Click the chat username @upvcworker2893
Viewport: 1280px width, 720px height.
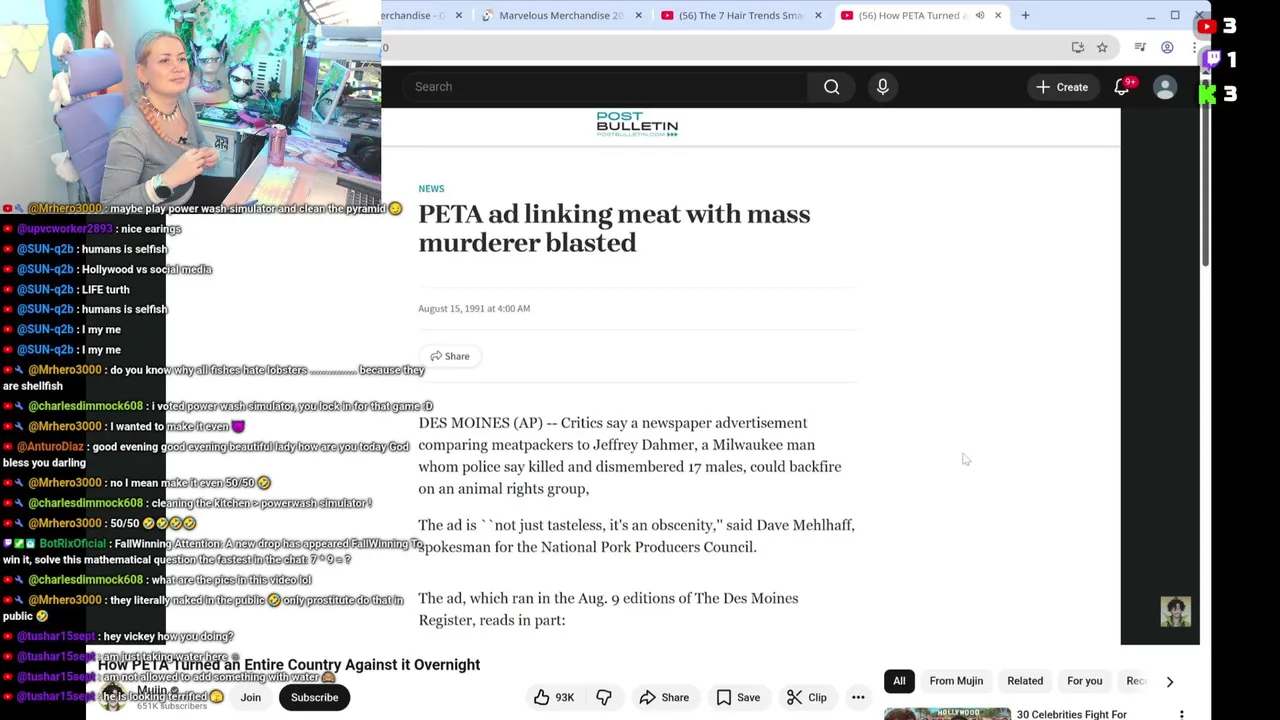coord(64,229)
